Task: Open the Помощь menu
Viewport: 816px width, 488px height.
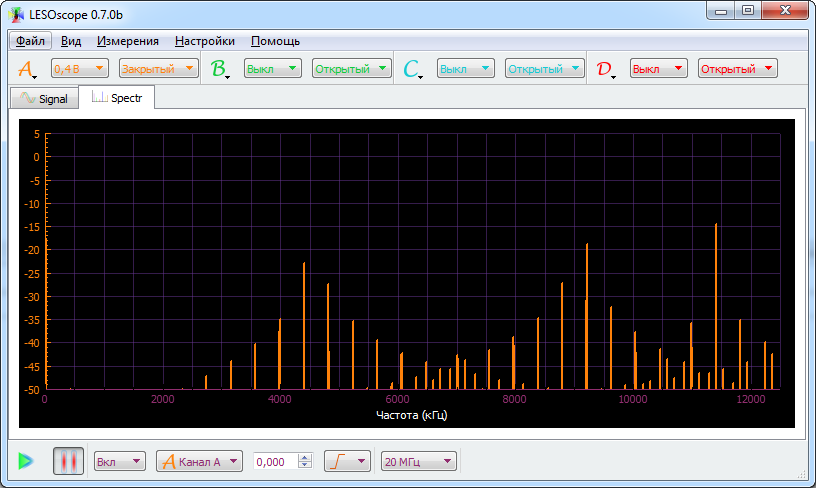Action: (275, 41)
